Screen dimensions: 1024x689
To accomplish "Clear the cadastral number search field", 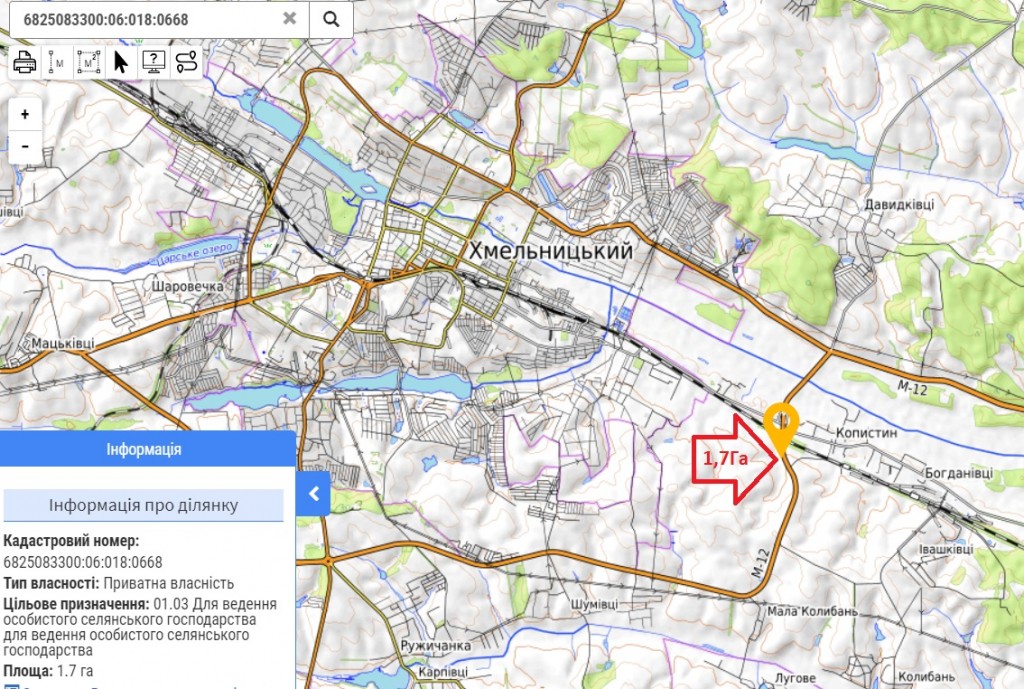I will tap(289, 18).
